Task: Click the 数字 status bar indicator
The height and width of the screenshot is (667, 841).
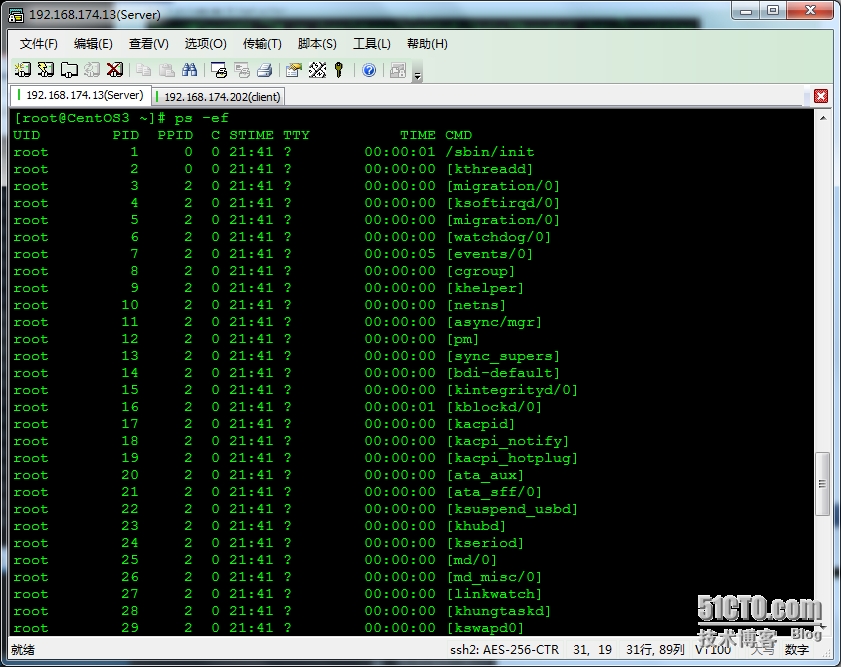Action: tap(796, 650)
